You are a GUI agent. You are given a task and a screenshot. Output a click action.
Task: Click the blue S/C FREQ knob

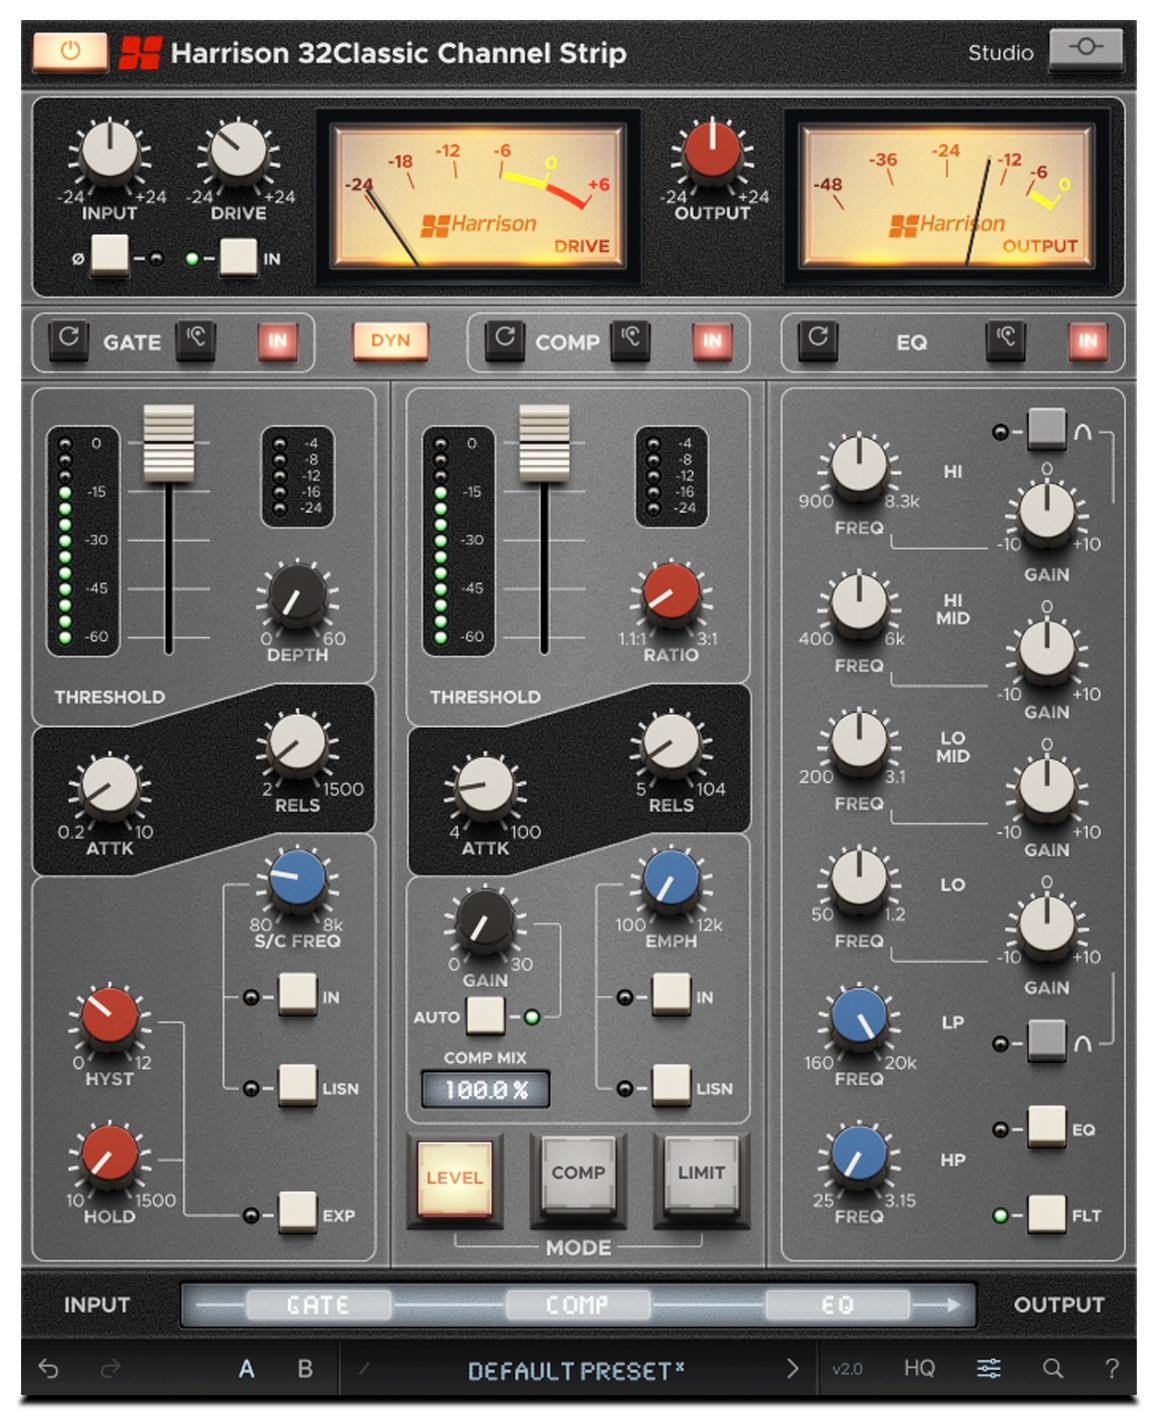click(x=297, y=879)
